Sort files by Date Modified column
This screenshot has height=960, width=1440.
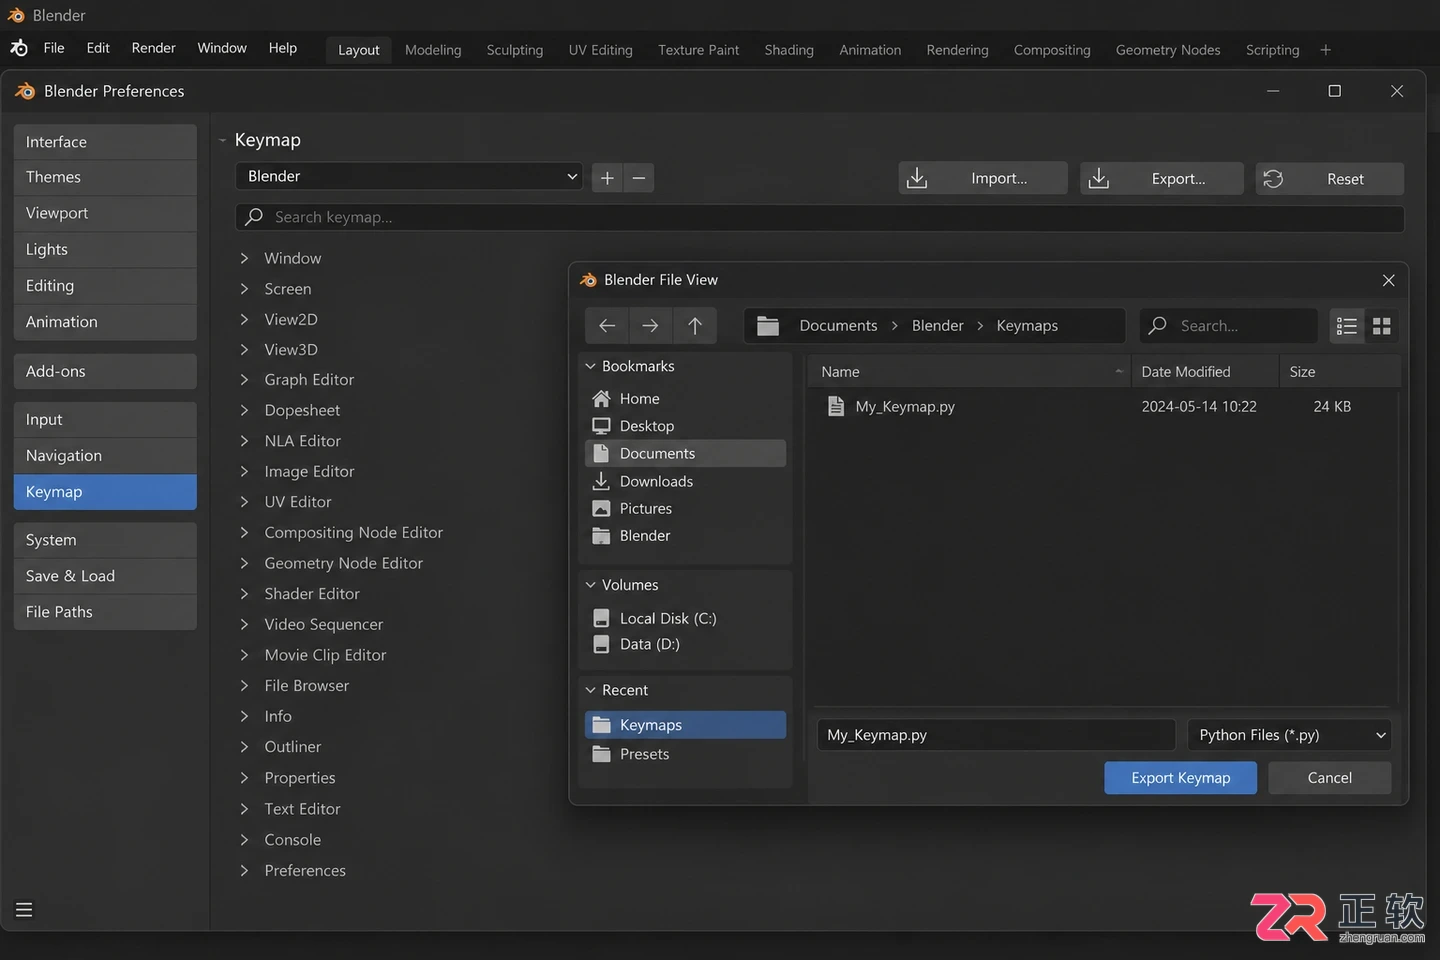click(x=1204, y=372)
